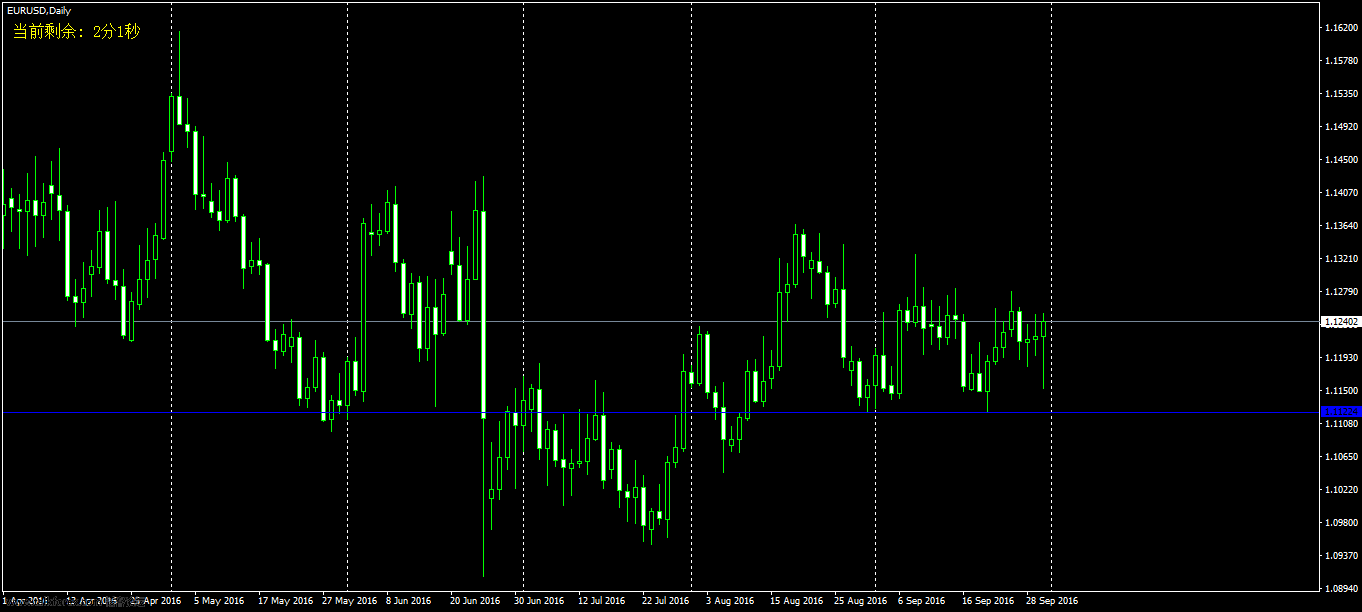Screen dimensions: 1362x612
Task: Click the blue 1.11224 price label
Action: 1341,412
